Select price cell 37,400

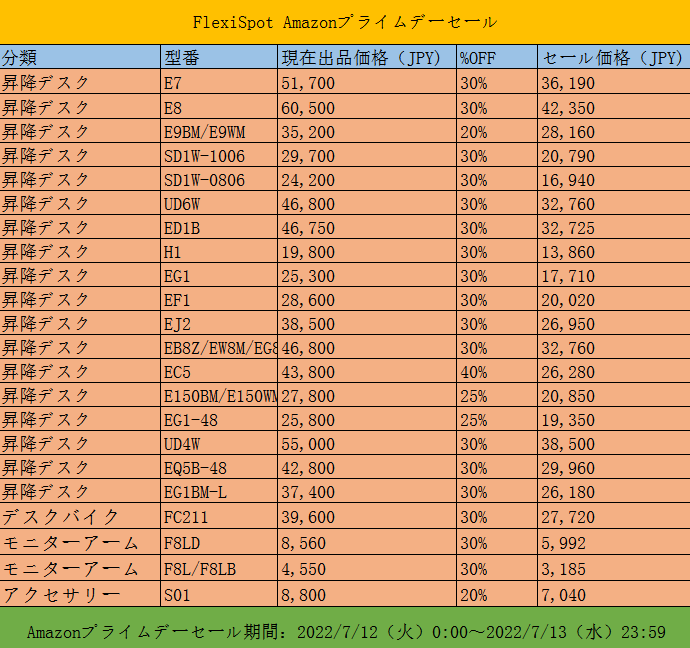(x=367, y=491)
